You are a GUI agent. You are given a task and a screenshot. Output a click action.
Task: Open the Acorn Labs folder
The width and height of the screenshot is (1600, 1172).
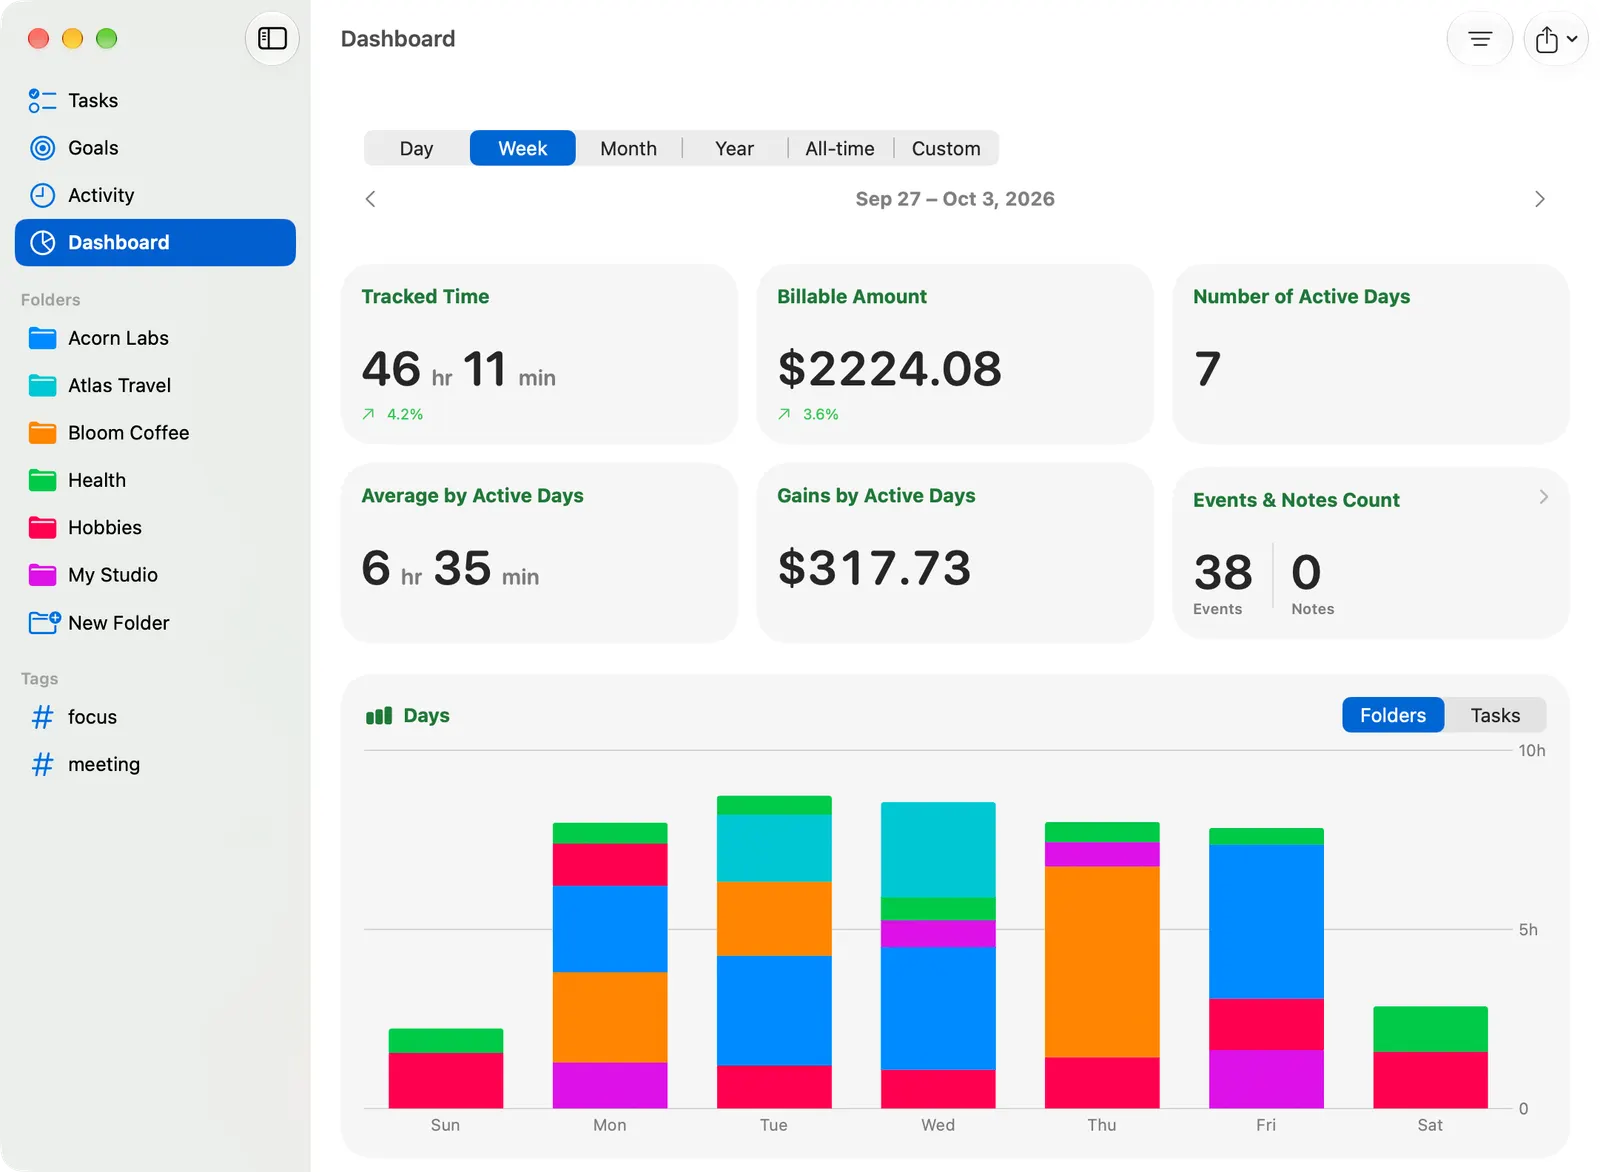click(x=155, y=338)
